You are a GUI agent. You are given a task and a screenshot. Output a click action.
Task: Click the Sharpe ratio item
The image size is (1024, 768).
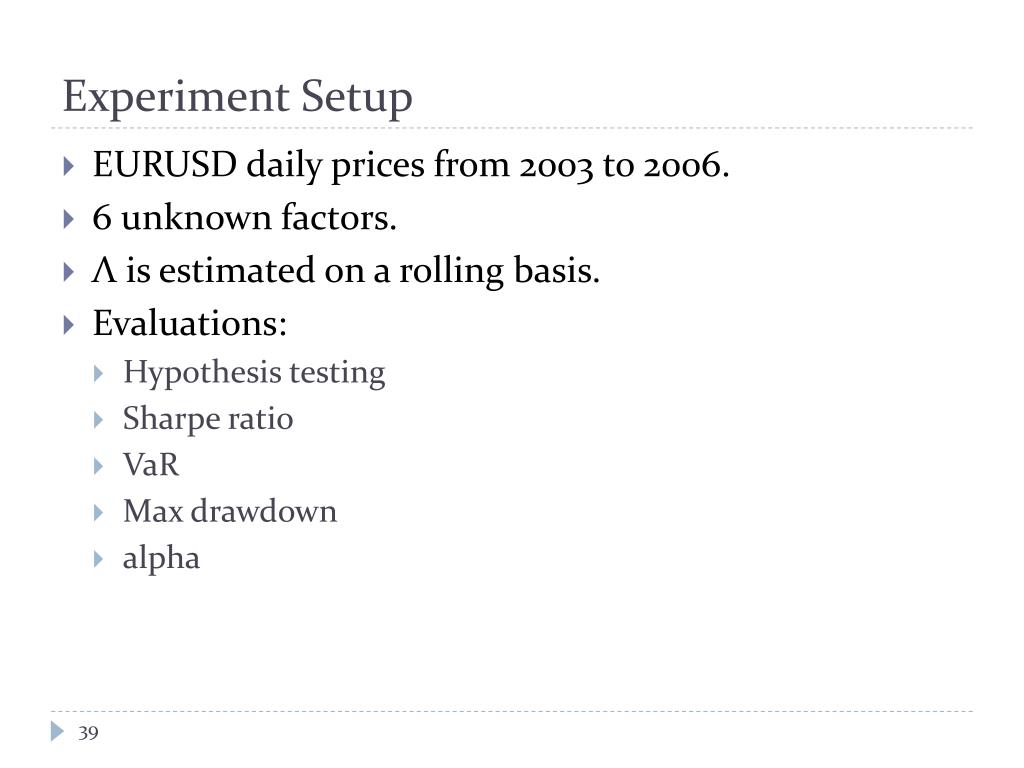[208, 420]
